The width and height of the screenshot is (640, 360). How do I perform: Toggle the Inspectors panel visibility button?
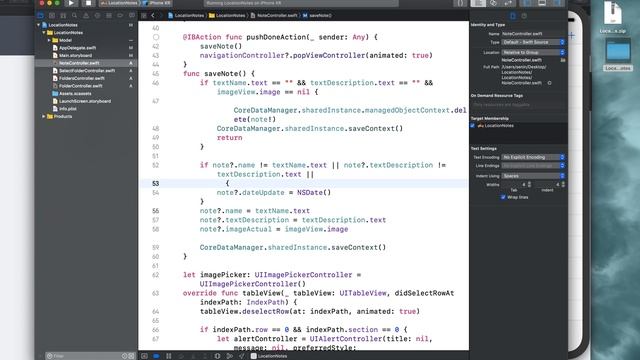(x=557, y=3)
